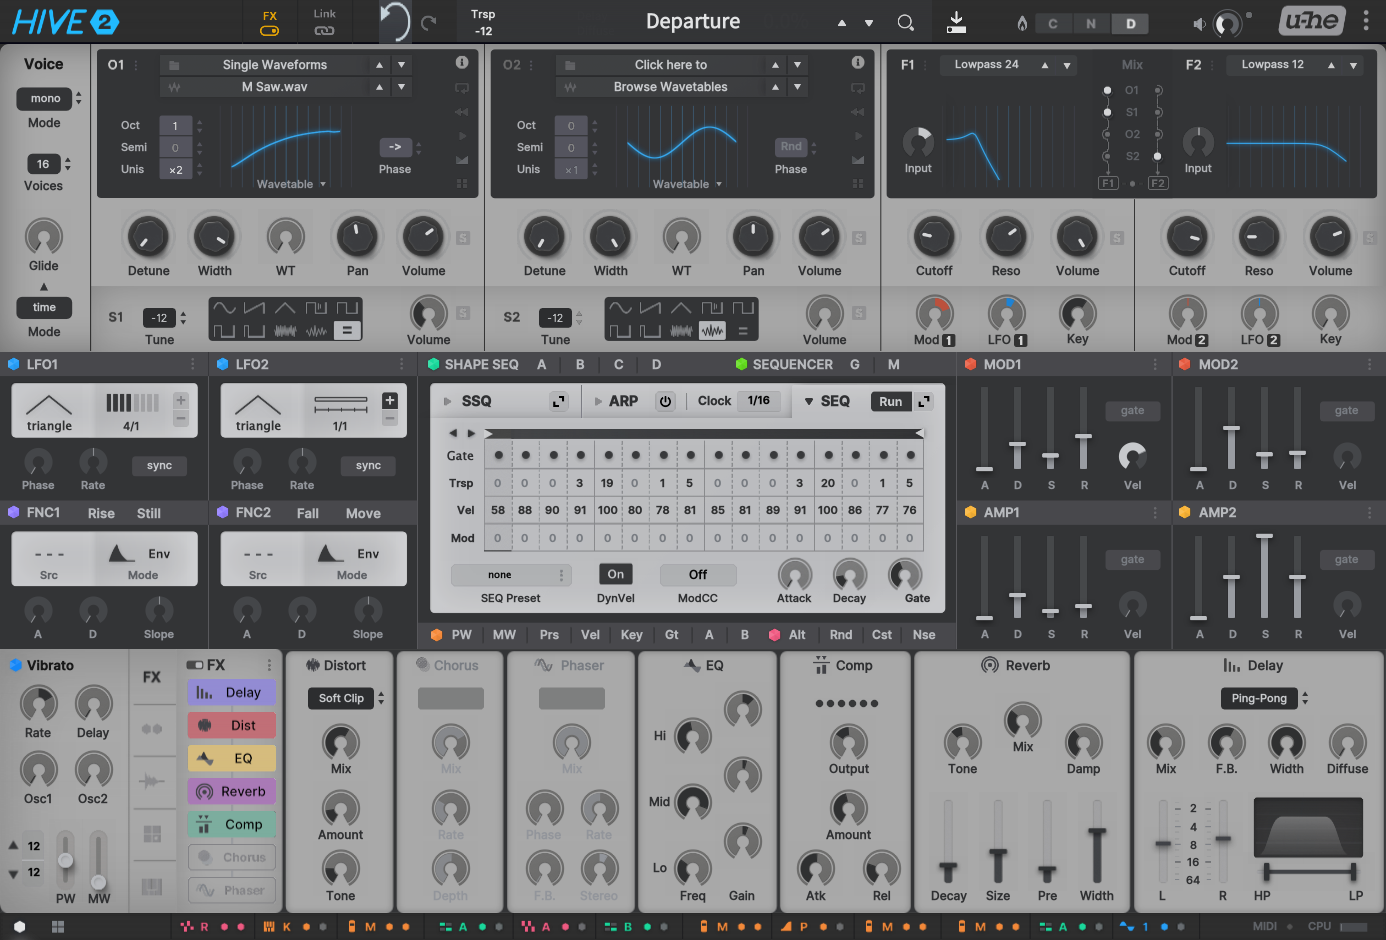Select the sawtooth waveform for S1

click(x=255, y=308)
